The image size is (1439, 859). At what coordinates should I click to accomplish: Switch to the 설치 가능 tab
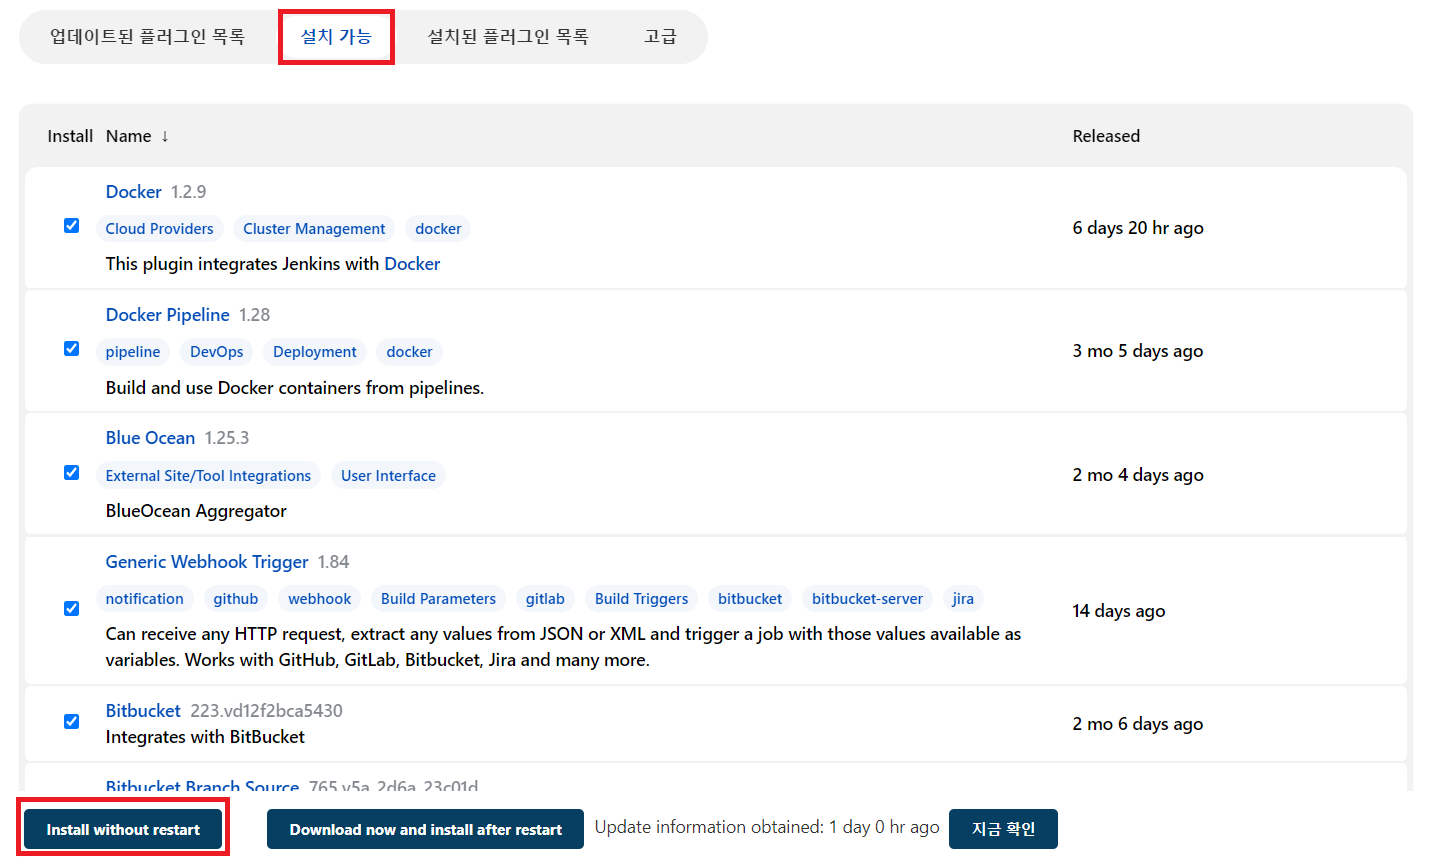[336, 37]
